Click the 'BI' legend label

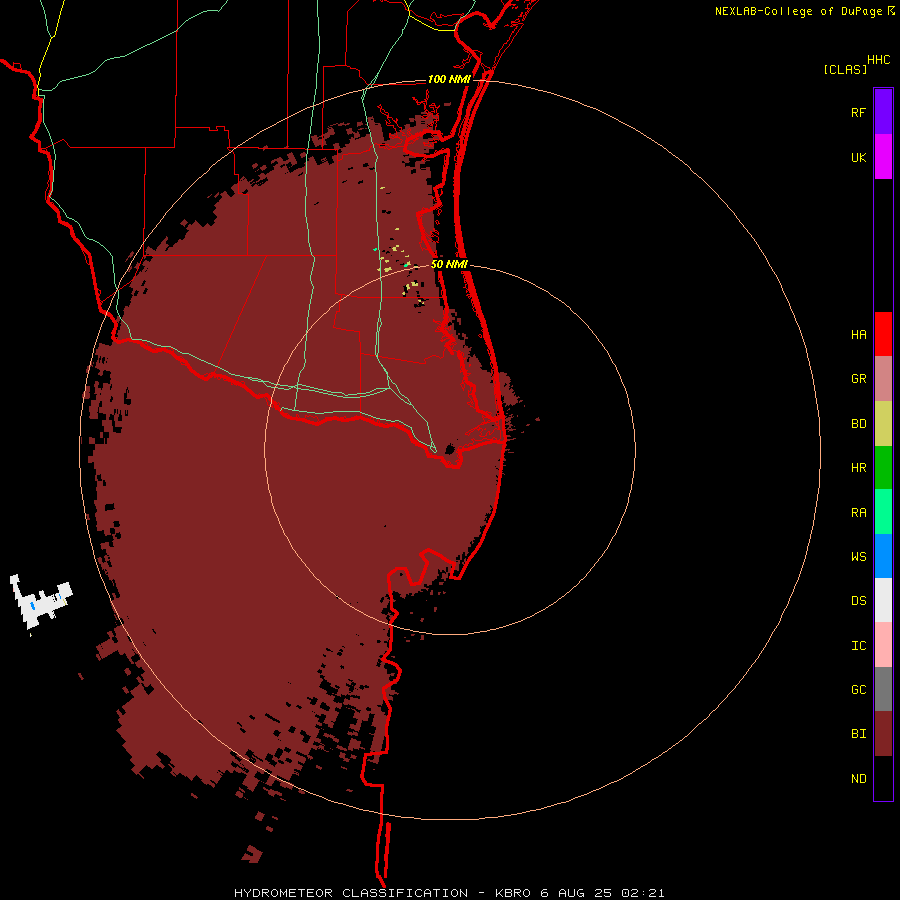point(858,734)
